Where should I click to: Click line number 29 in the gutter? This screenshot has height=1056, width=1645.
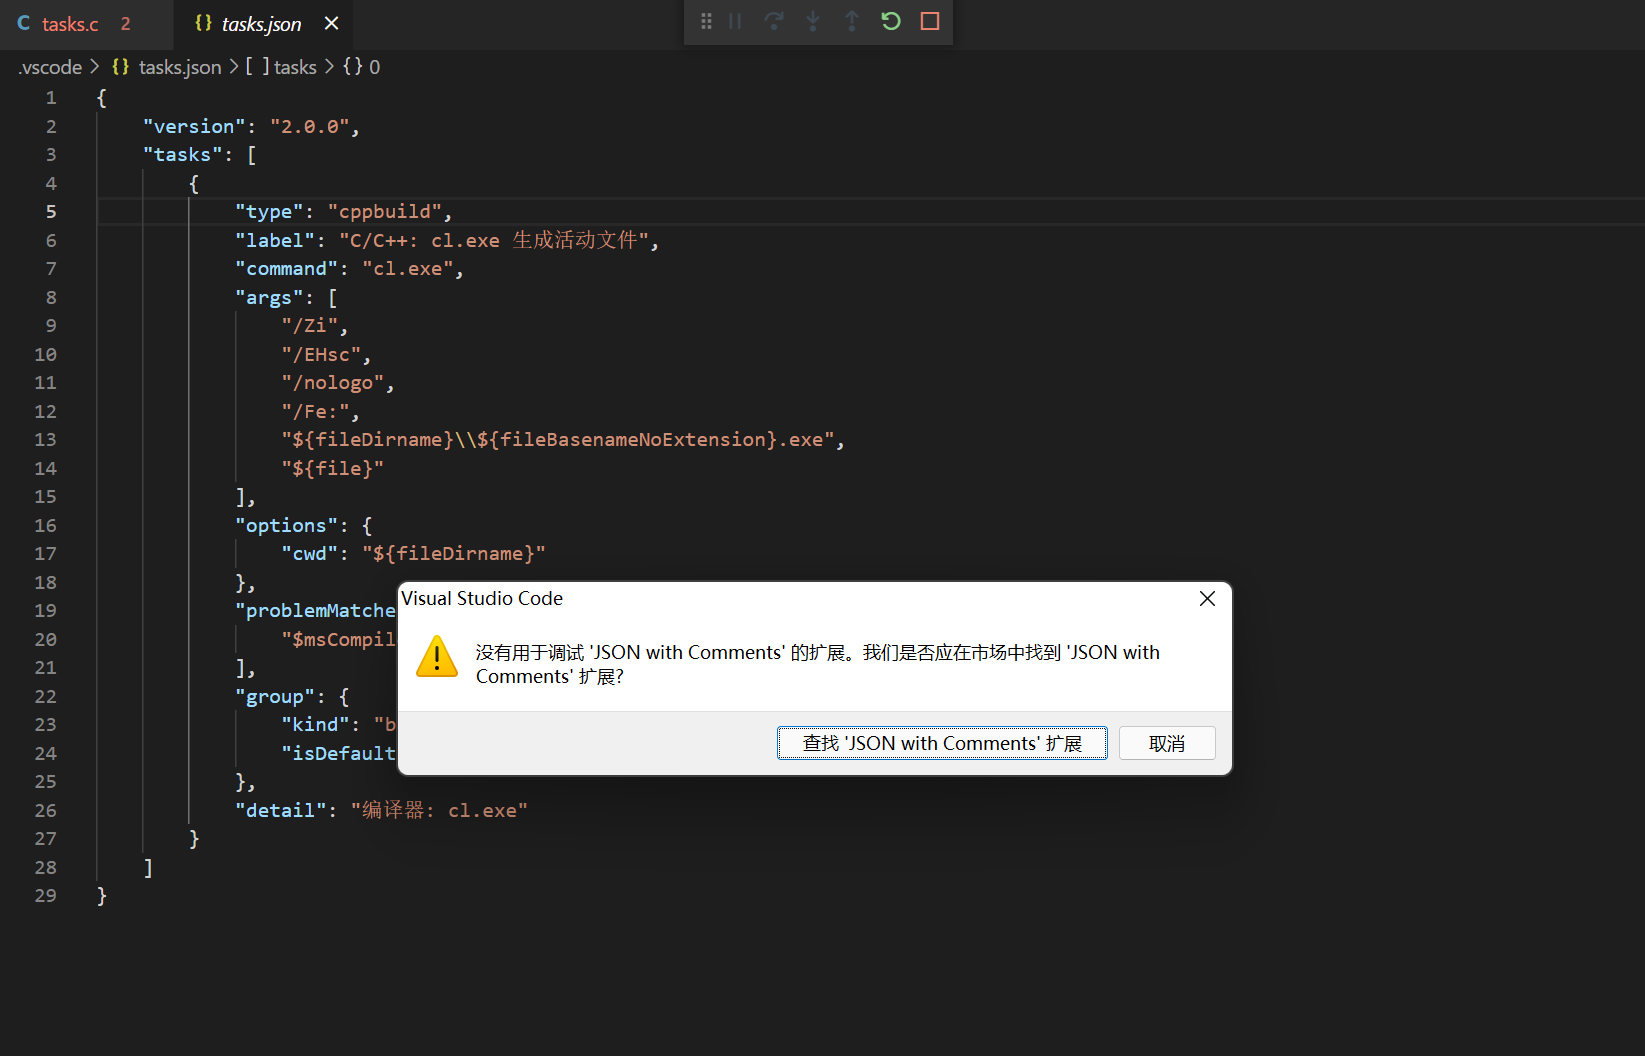click(45, 896)
